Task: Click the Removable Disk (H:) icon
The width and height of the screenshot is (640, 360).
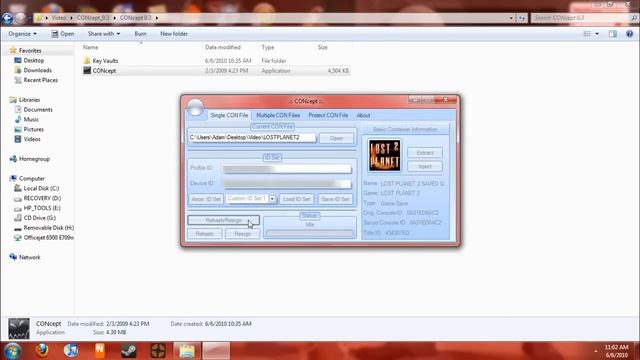Action: tap(18, 228)
